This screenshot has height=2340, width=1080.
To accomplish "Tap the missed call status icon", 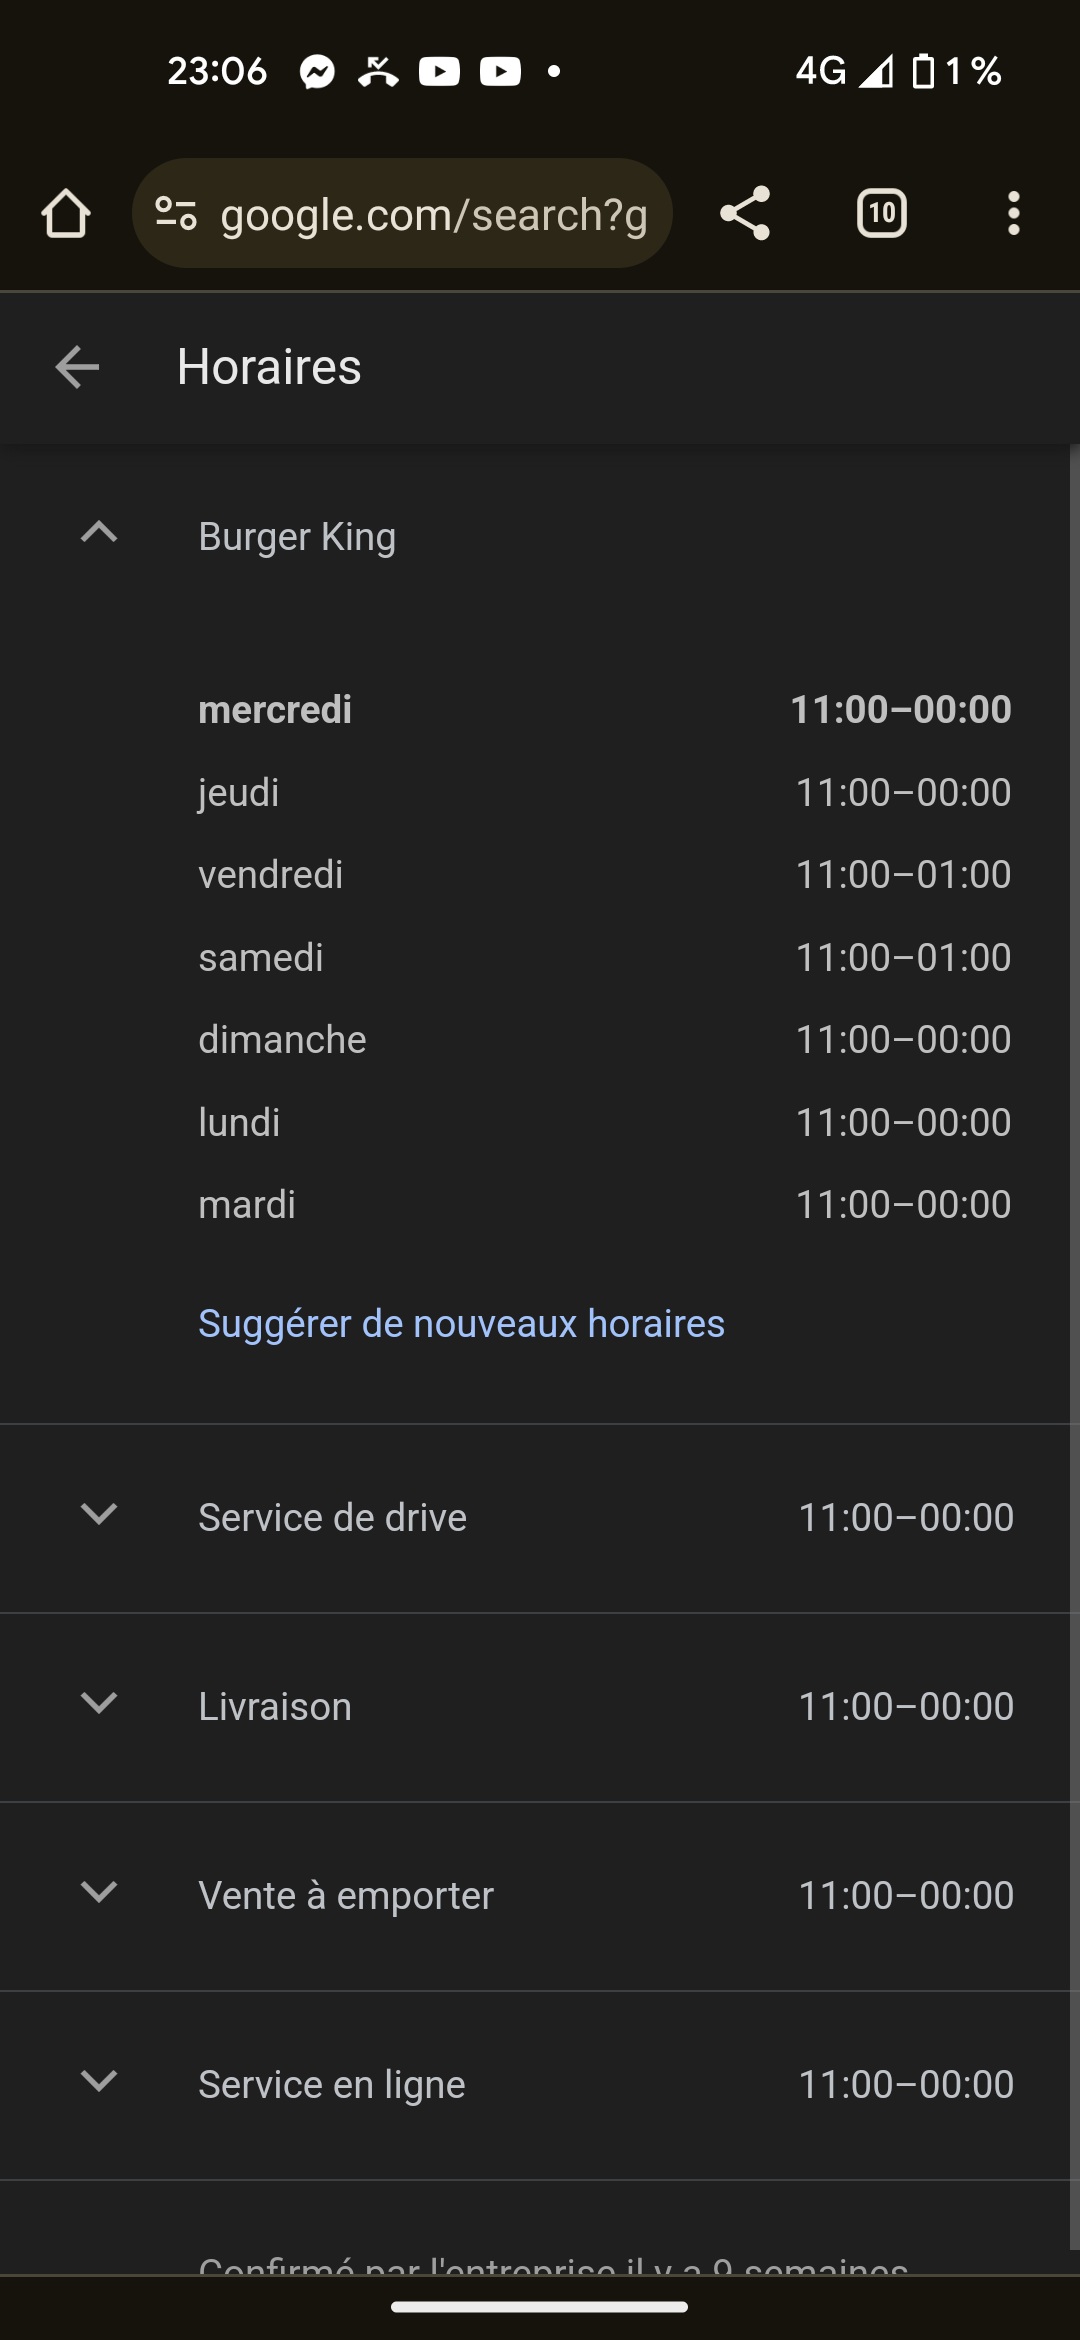I will click(x=378, y=72).
